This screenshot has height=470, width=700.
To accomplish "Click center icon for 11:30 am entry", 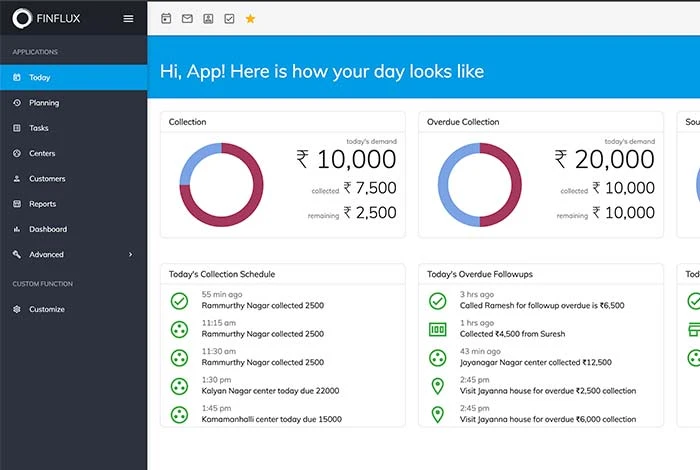I will pyautogui.click(x=179, y=358).
